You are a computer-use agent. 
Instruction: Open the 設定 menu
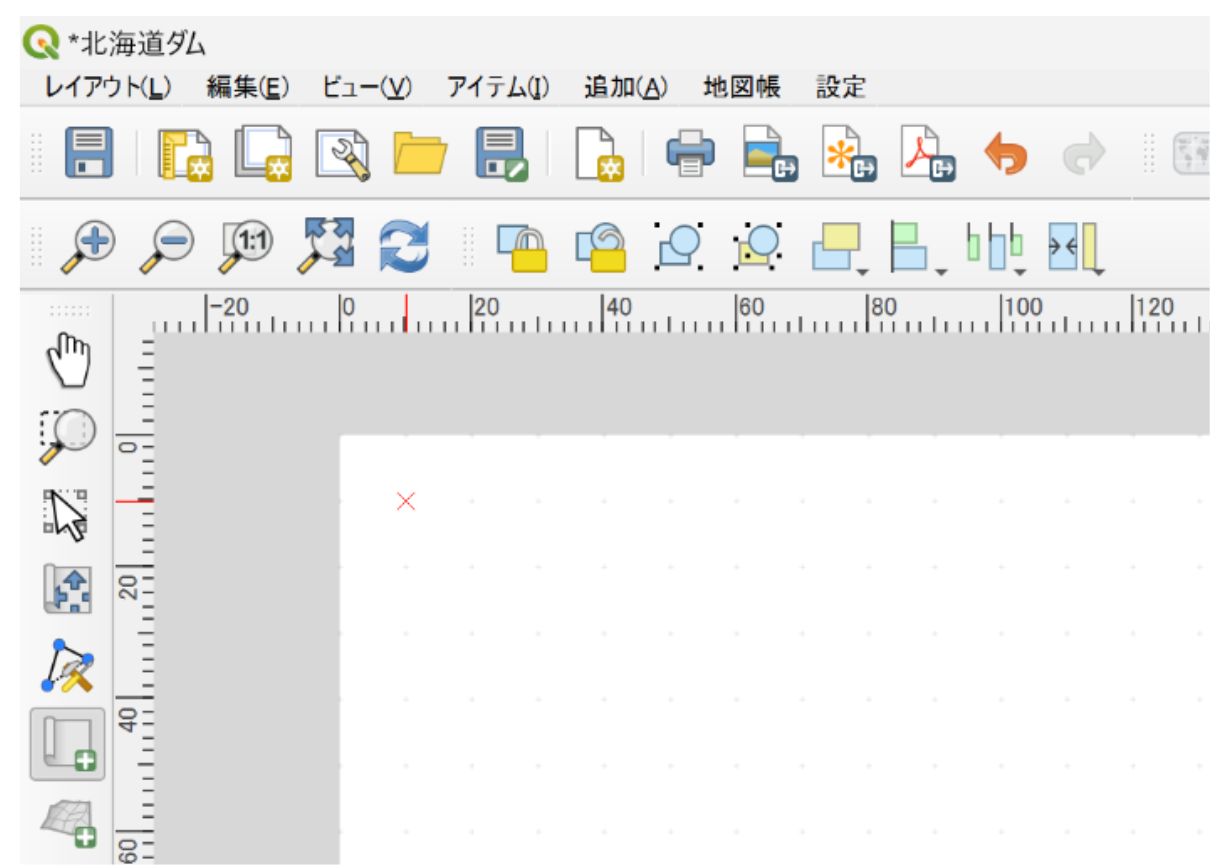[x=841, y=87]
